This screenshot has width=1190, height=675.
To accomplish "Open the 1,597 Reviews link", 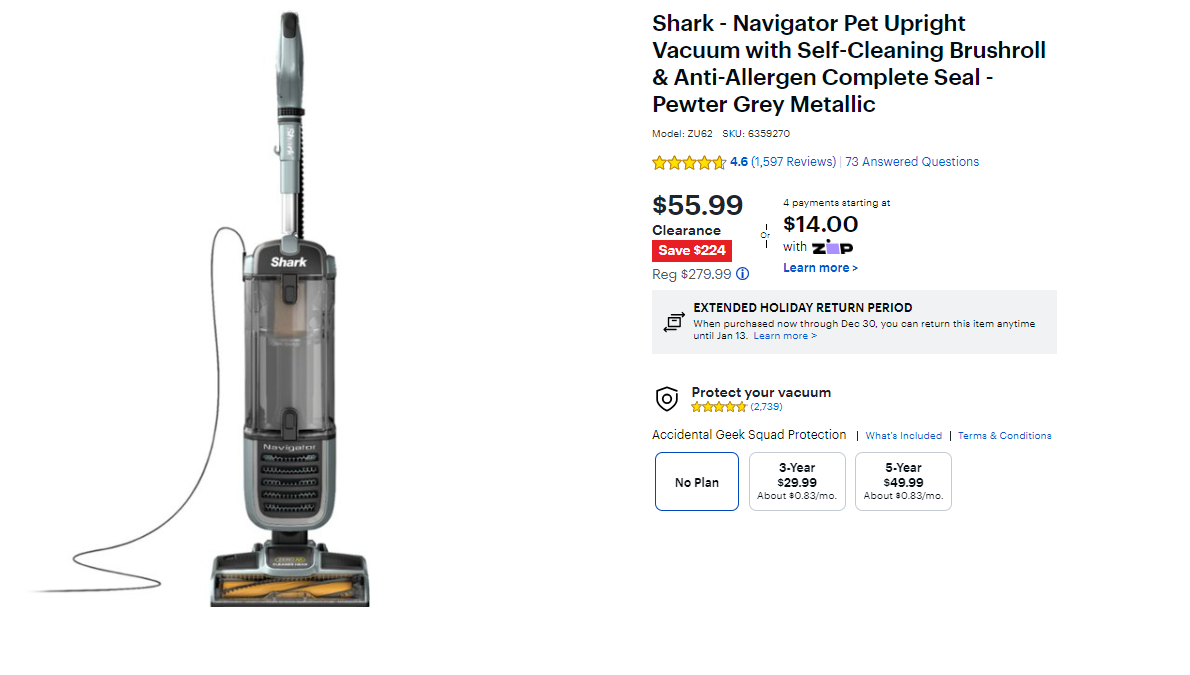I will [x=793, y=161].
